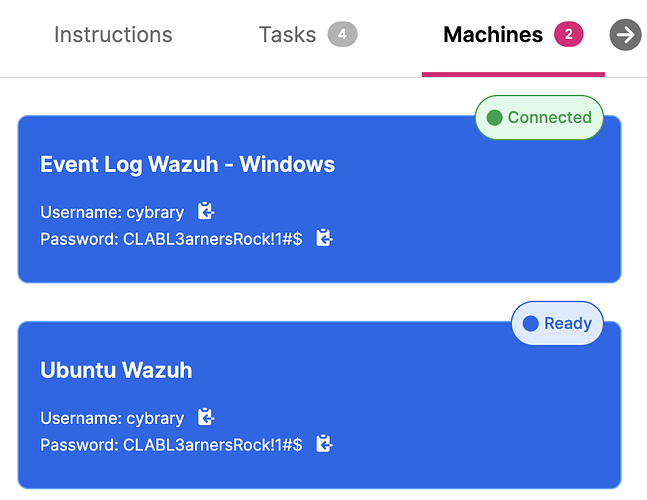Click the Ubuntu machine username text
Image resolution: width=647 pixels, height=500 pixels.
coord(112,418)
